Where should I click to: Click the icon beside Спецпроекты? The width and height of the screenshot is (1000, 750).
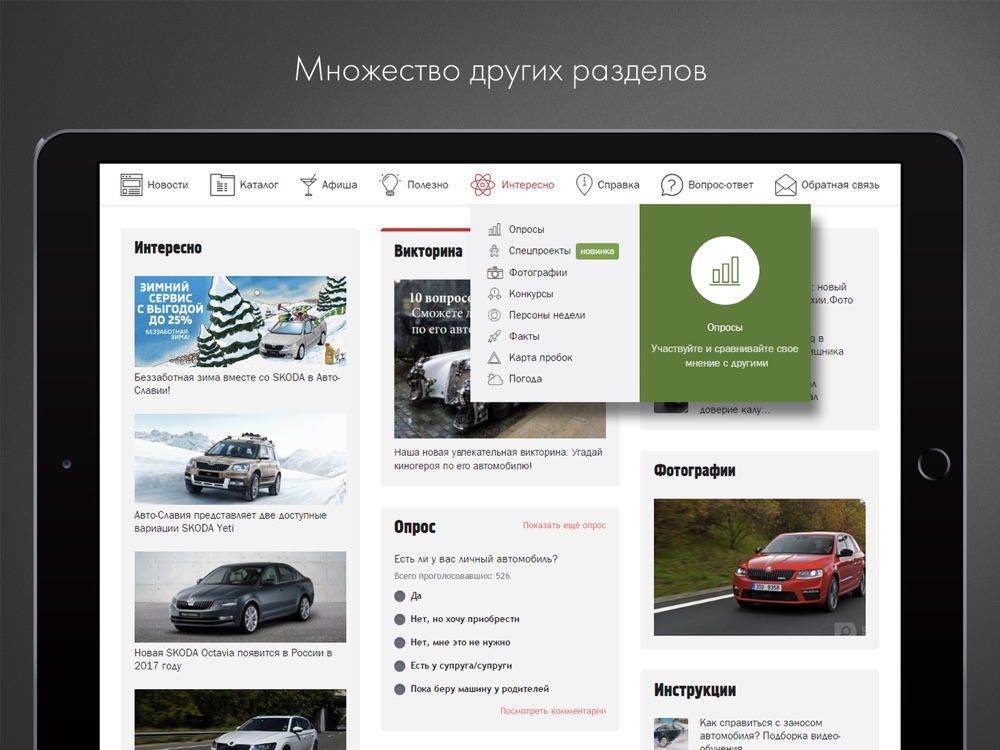click(x=494, y=251)
